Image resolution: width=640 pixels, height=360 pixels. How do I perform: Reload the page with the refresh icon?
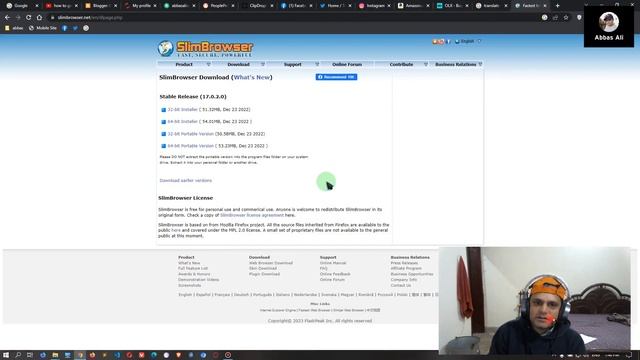(29, 18)
